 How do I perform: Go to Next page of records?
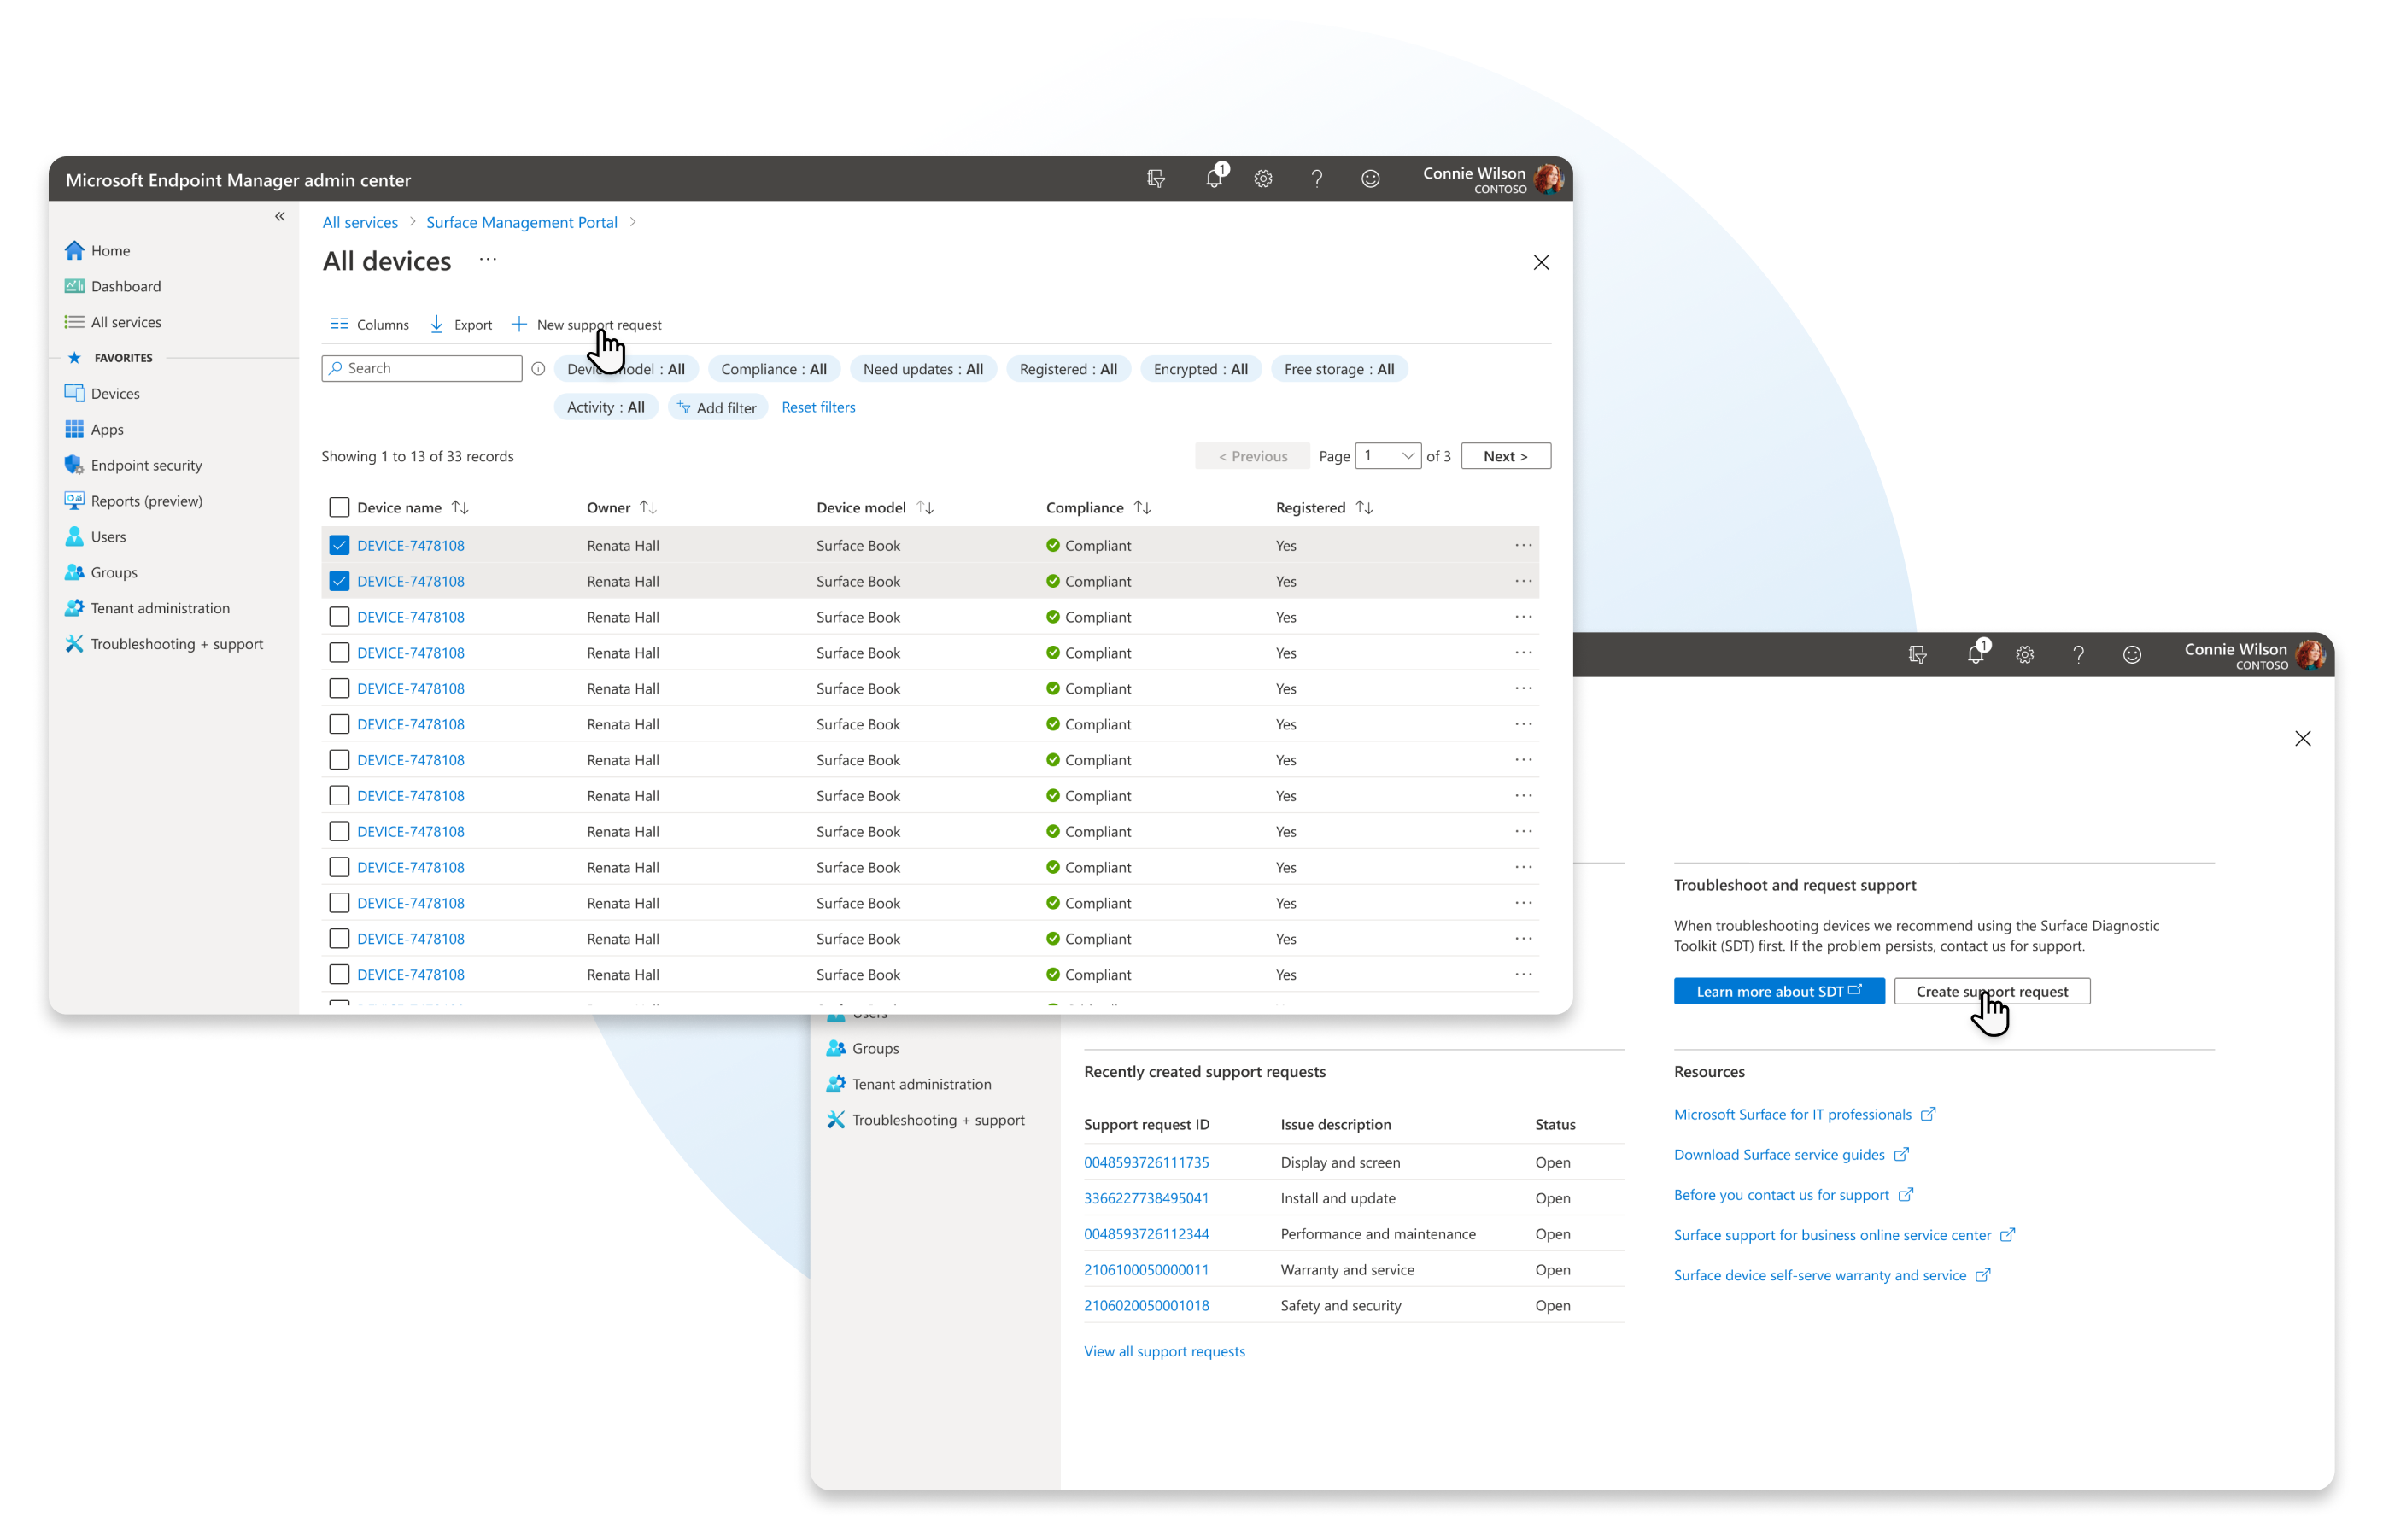click(x=1505, y=456)
